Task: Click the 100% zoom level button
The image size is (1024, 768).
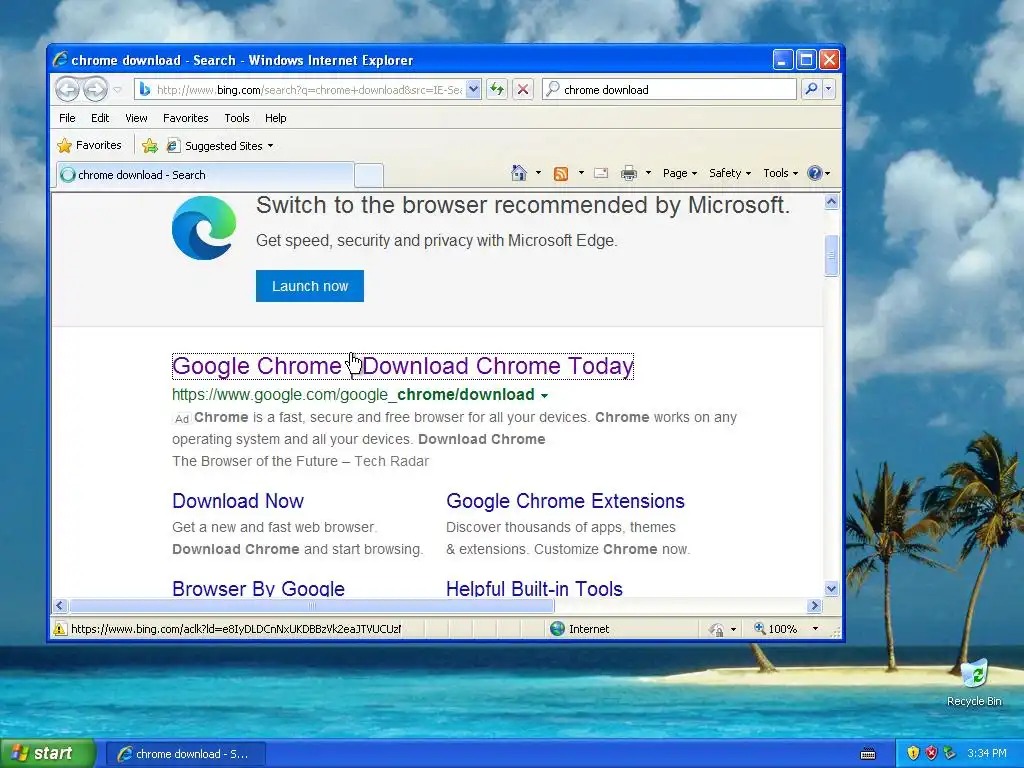Action: pos(776,629)
